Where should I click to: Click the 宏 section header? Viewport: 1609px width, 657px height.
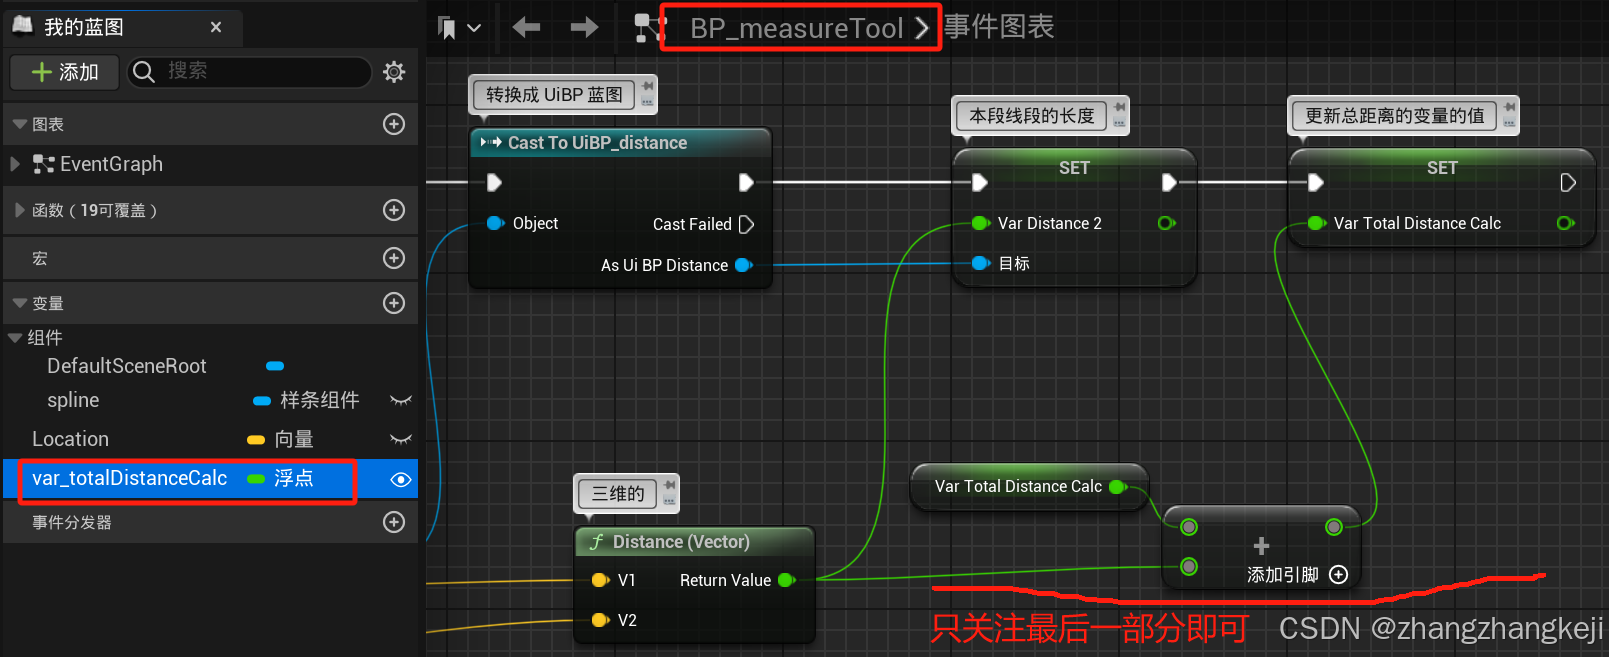coord(210,258)
